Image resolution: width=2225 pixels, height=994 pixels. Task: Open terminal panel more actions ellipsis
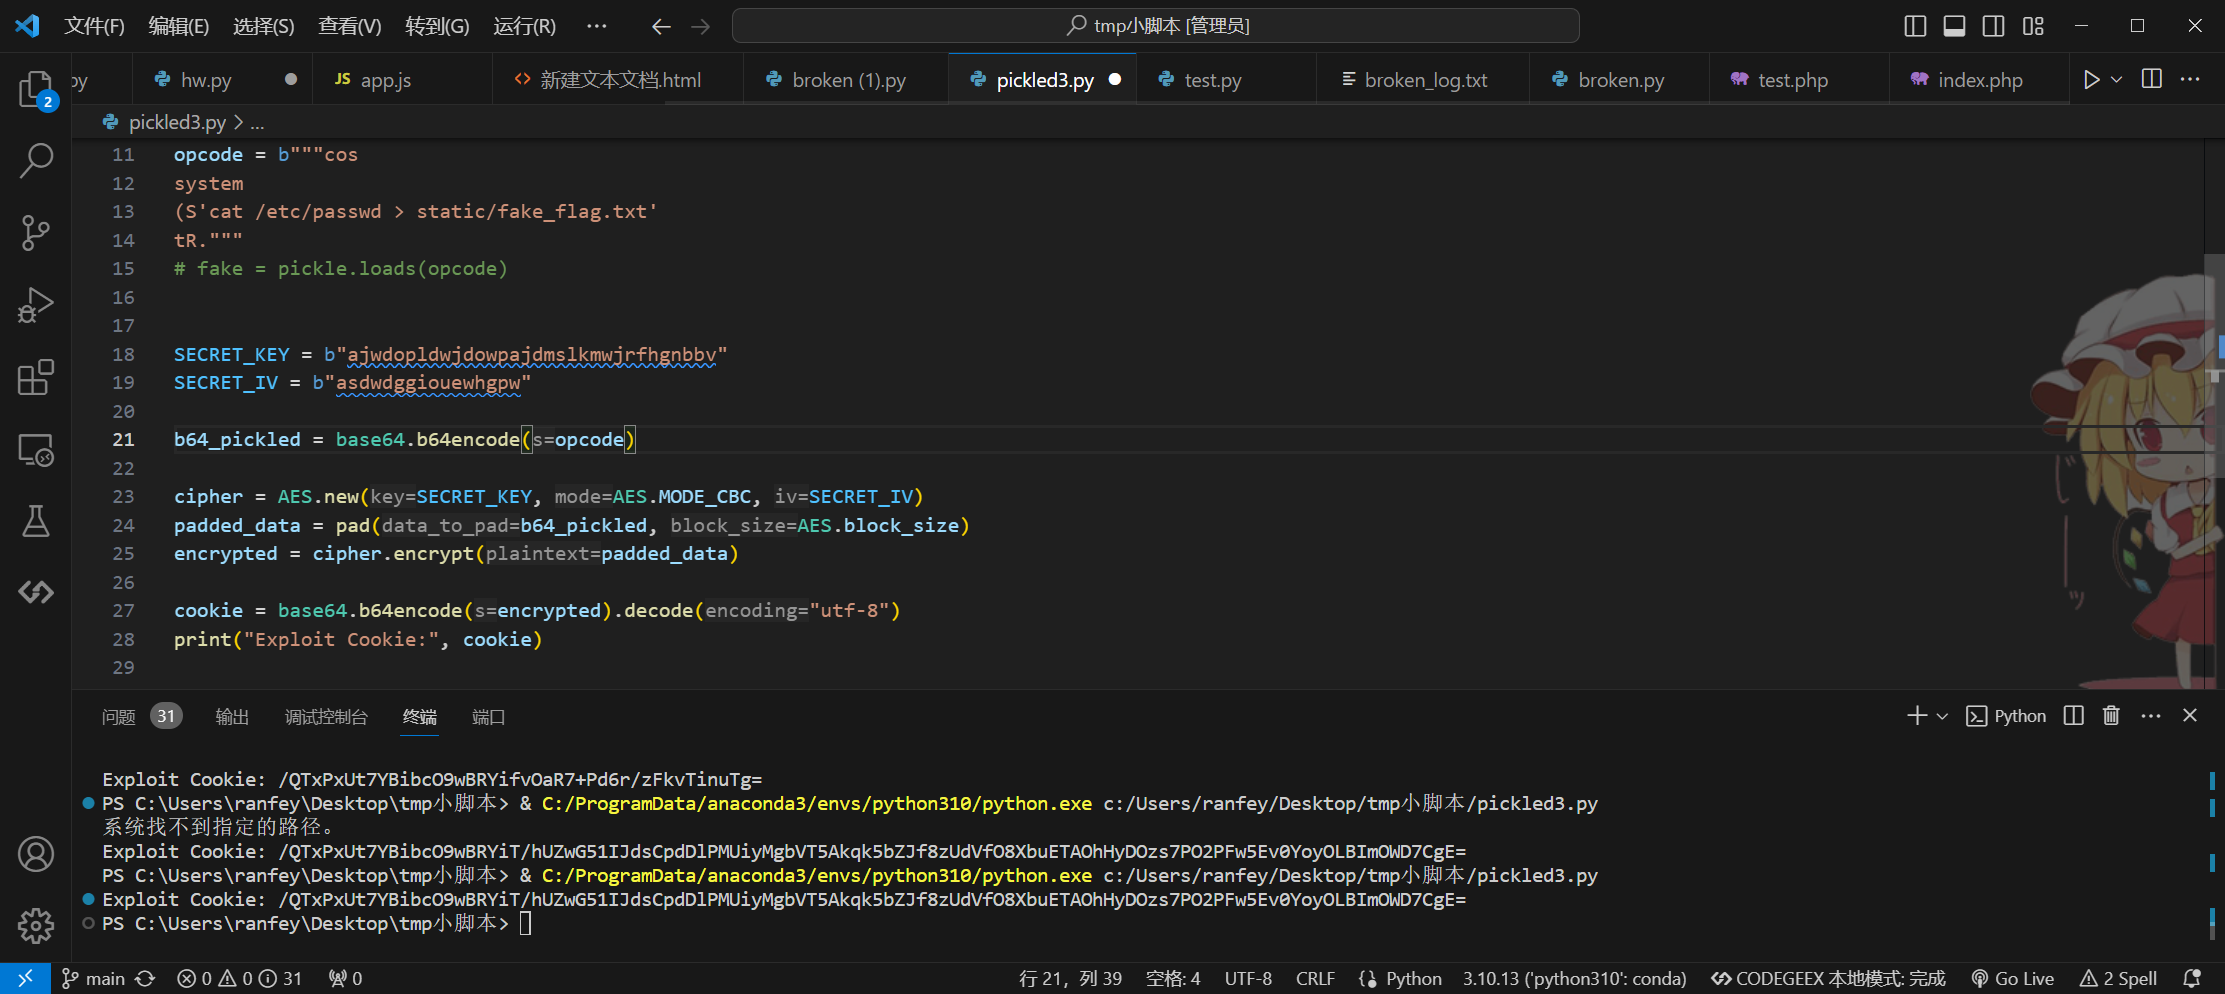pyautogui.click(x=2151, y=716)
